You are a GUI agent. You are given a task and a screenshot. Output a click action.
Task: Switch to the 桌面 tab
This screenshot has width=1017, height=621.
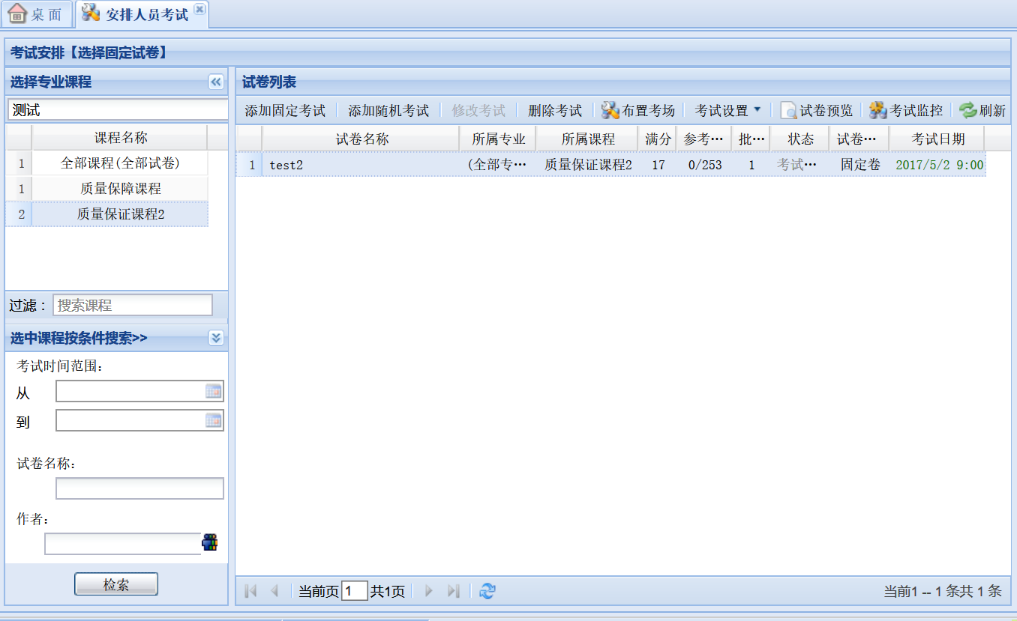coord(36,14)
